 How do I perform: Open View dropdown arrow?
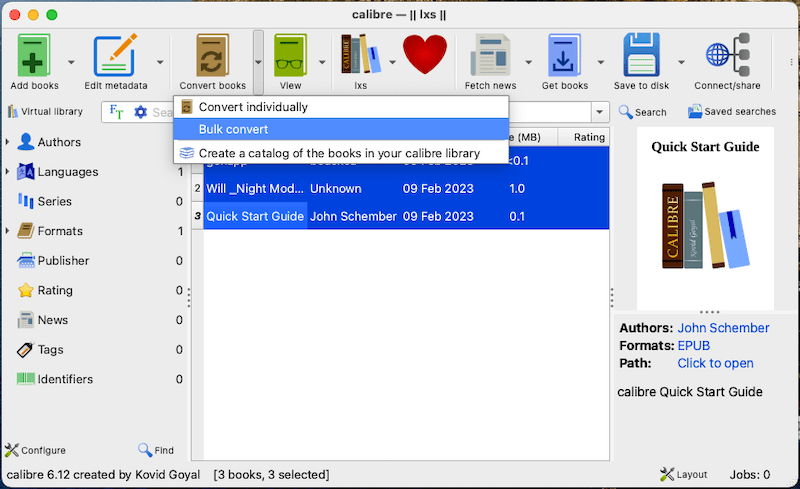[322, 62]
